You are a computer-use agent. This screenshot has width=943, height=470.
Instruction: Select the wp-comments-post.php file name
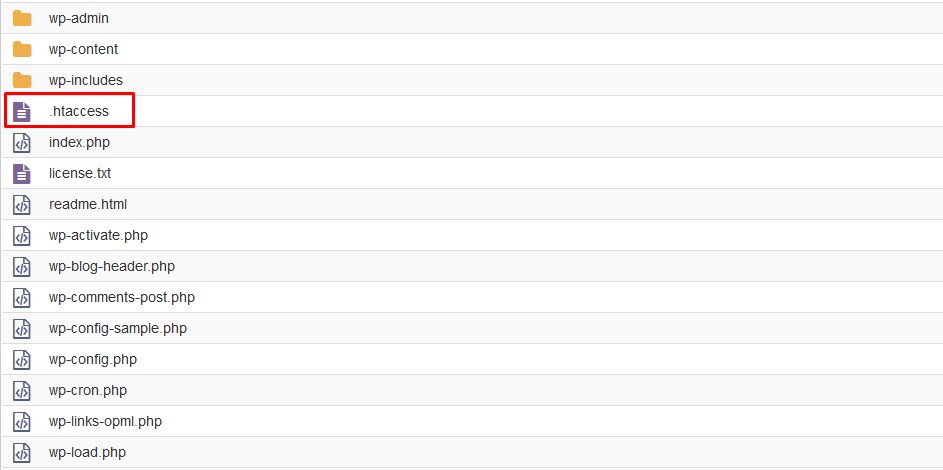122,298
